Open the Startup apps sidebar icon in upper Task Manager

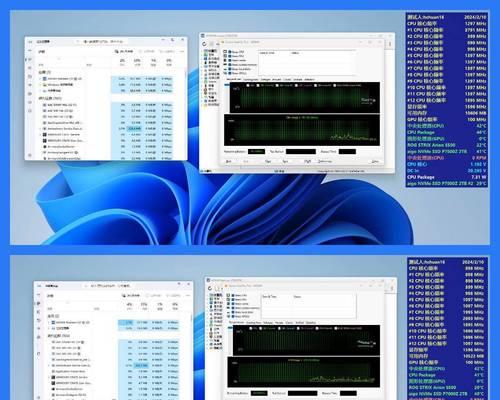tap(30, 85)
